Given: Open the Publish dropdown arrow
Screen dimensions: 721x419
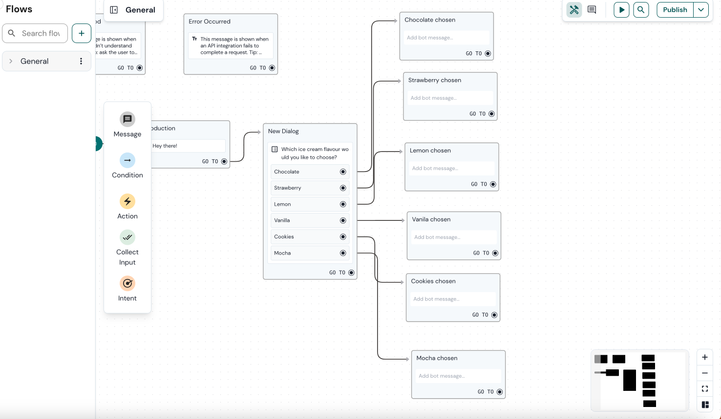Looking at the screenshot, I should click(x=701, y=10).
